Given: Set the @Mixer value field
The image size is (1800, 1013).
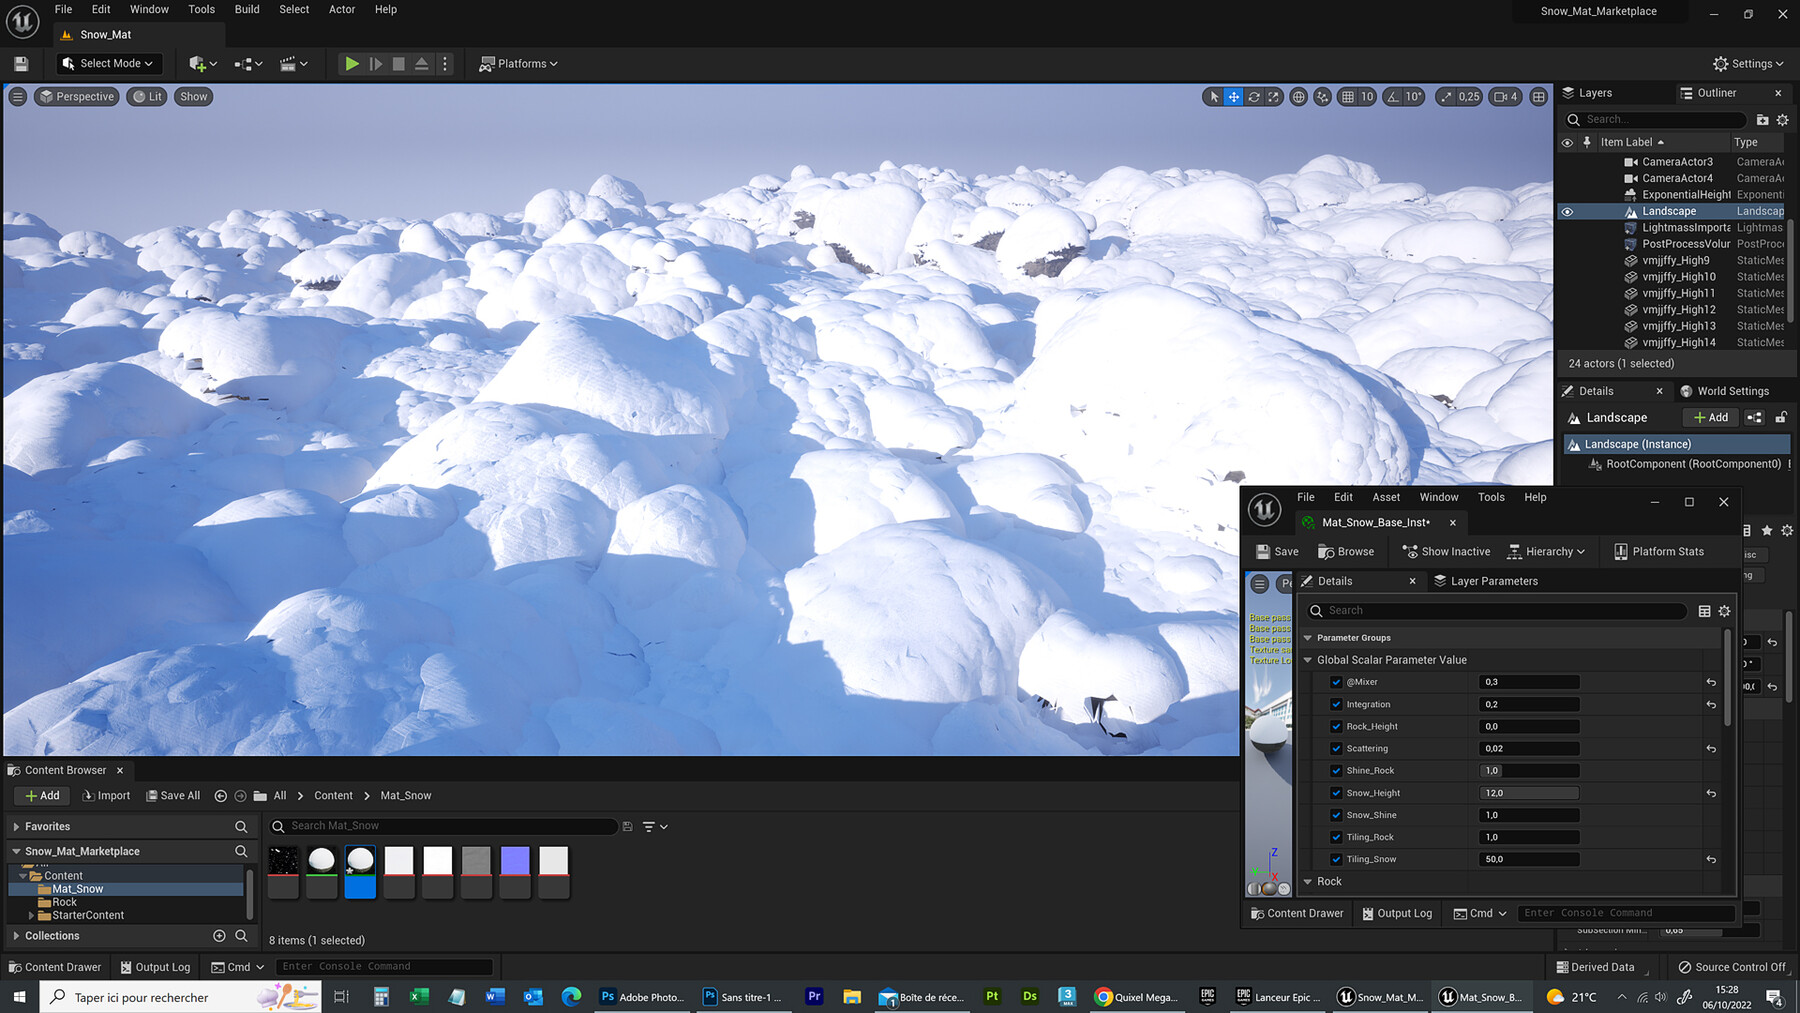Looking at the screenshot, I should 1528,681.
